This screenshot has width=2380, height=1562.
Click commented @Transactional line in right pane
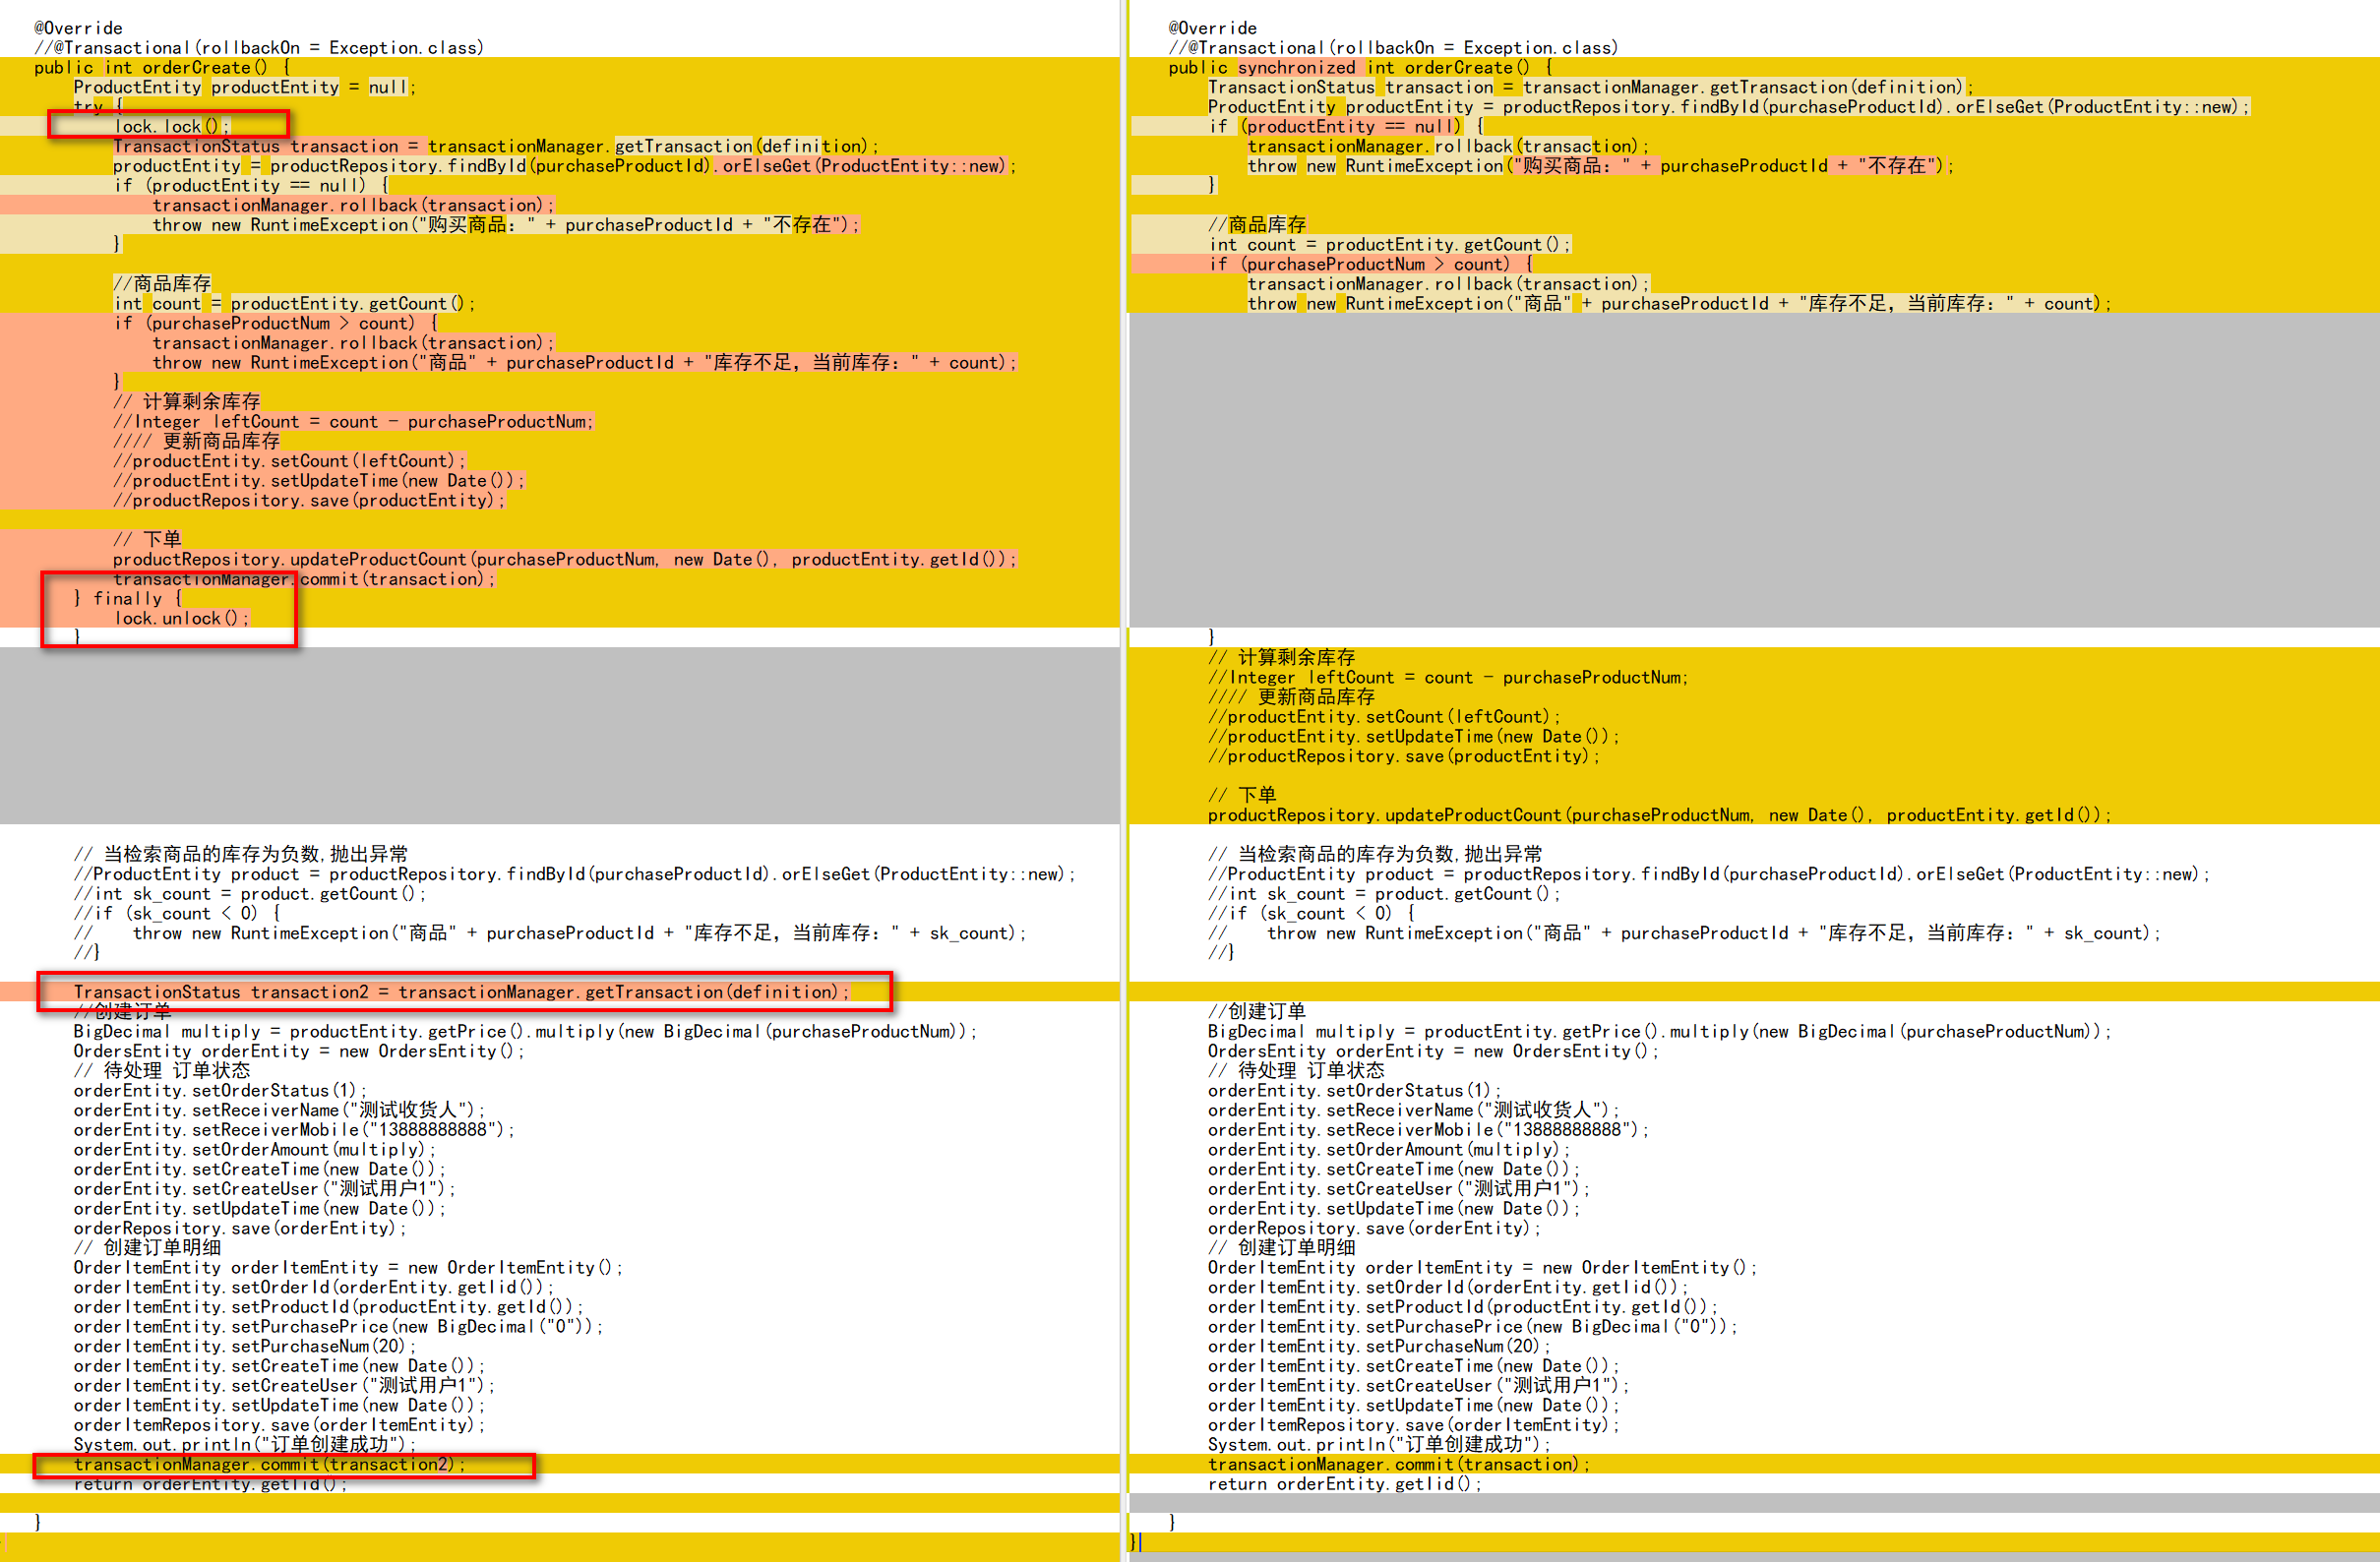pos(1393,47)
